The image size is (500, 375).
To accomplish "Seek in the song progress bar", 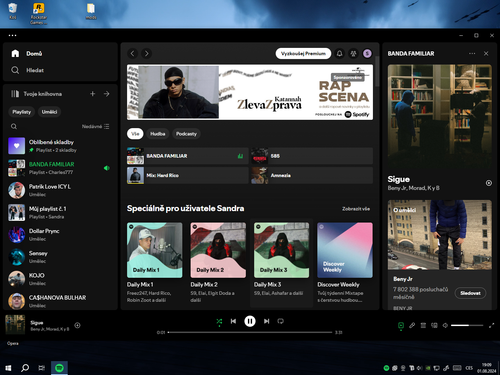I will pos(250,332).
